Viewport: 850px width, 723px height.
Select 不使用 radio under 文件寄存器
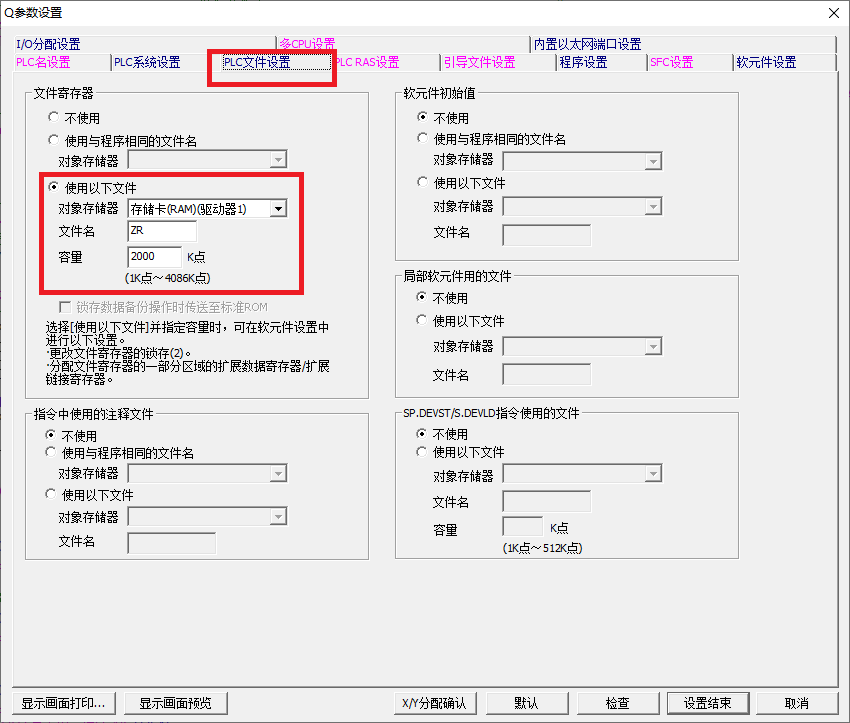click(x=54, y=118)
